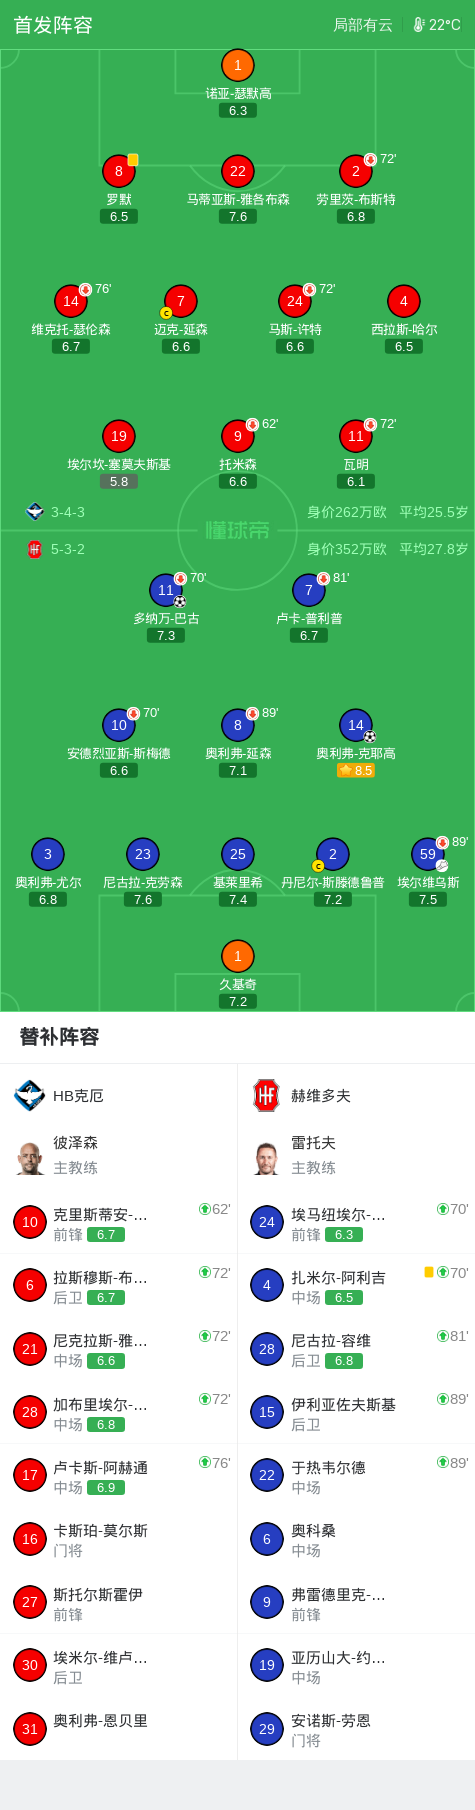
Task: Click HB克厄 club crest in substitutes
Action: [x=30, y=1096]
